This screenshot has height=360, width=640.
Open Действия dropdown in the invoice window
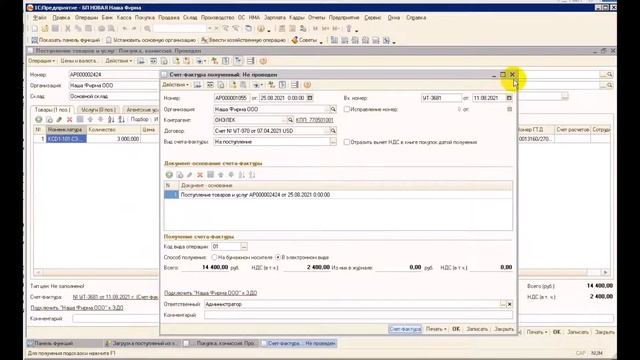tap(176, 85)
